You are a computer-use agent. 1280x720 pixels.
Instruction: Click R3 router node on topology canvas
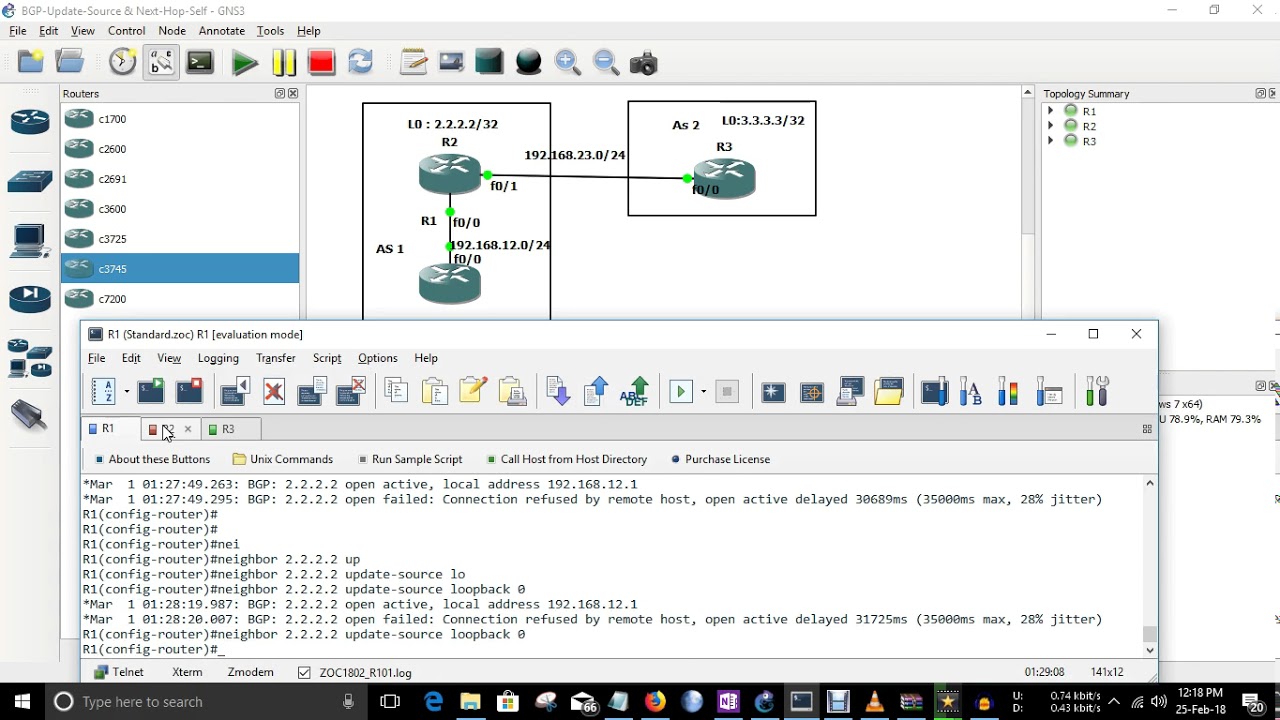click(x=724, y=179)
